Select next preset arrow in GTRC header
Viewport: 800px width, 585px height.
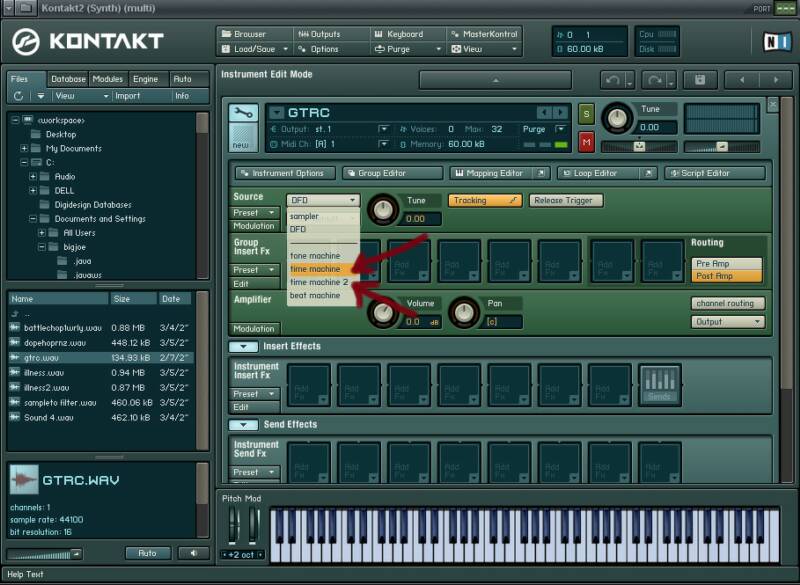[x=560, y=112]
